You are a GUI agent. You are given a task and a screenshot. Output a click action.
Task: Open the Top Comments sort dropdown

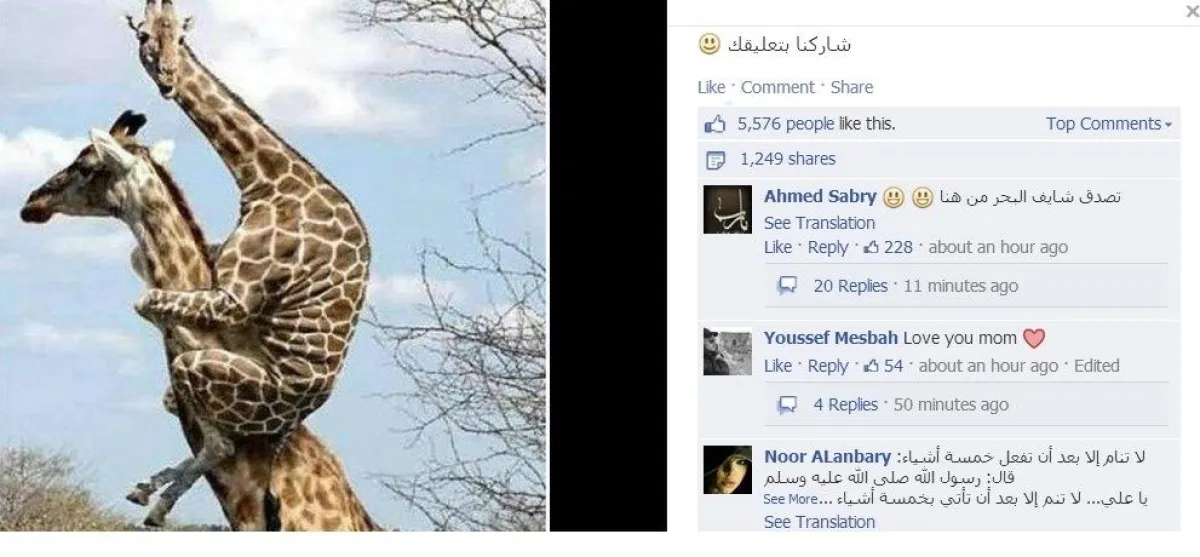point(1109,124)
